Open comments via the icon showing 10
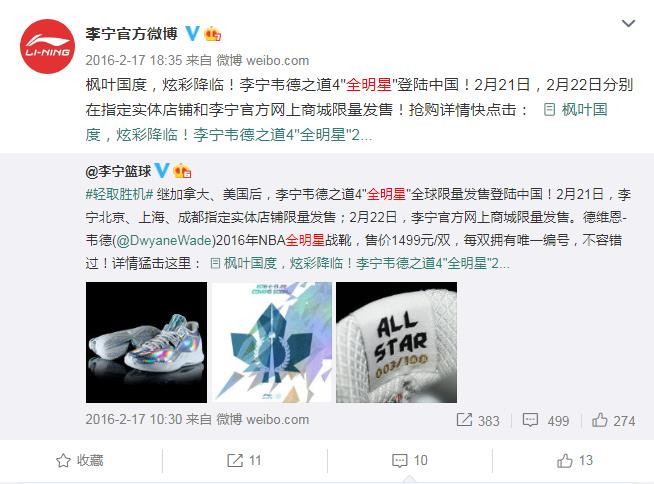The image size is (654, 484). [410, 461]
